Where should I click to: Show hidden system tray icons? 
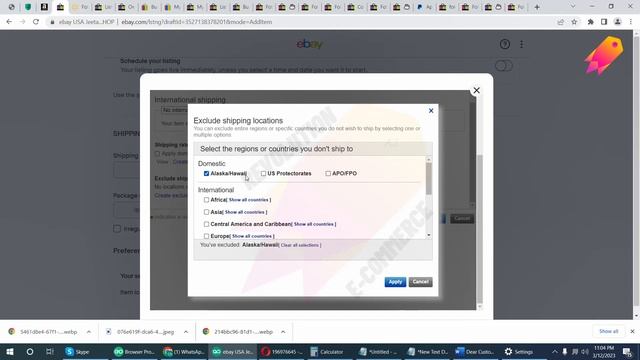click(x=555, y=351)
